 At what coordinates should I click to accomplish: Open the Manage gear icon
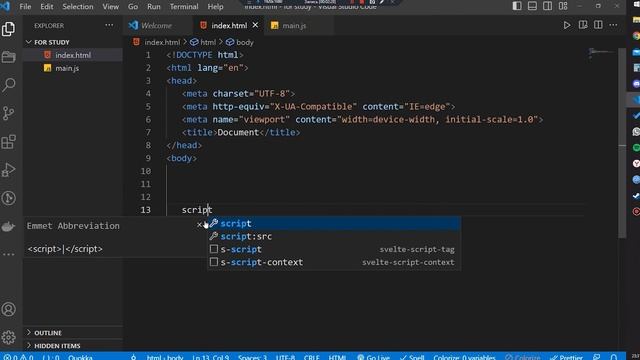[9, 338]
